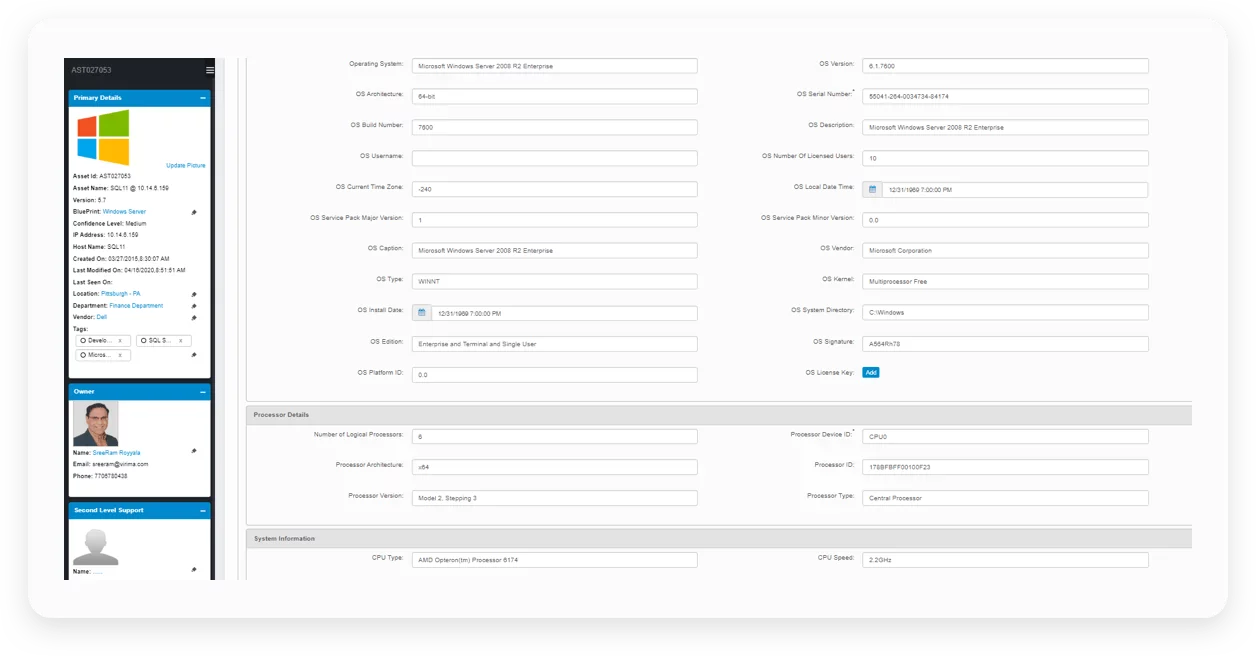The width and height of the screenshot is (1256, 656).
Task: Open the hamburger menu beside AST027053
Action: [209, 70]
